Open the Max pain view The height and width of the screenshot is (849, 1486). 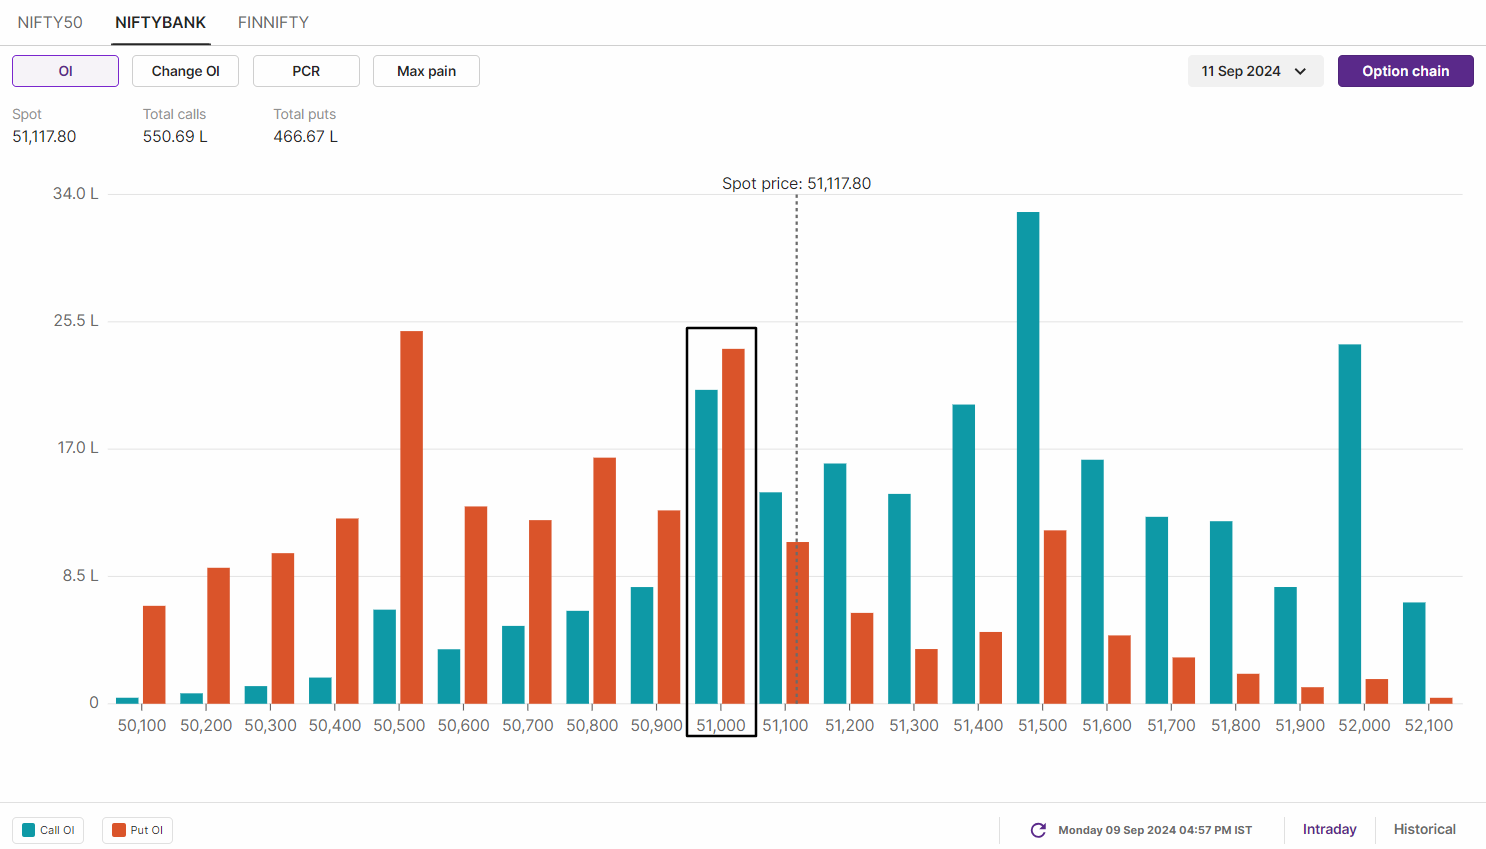click(426, 71)
